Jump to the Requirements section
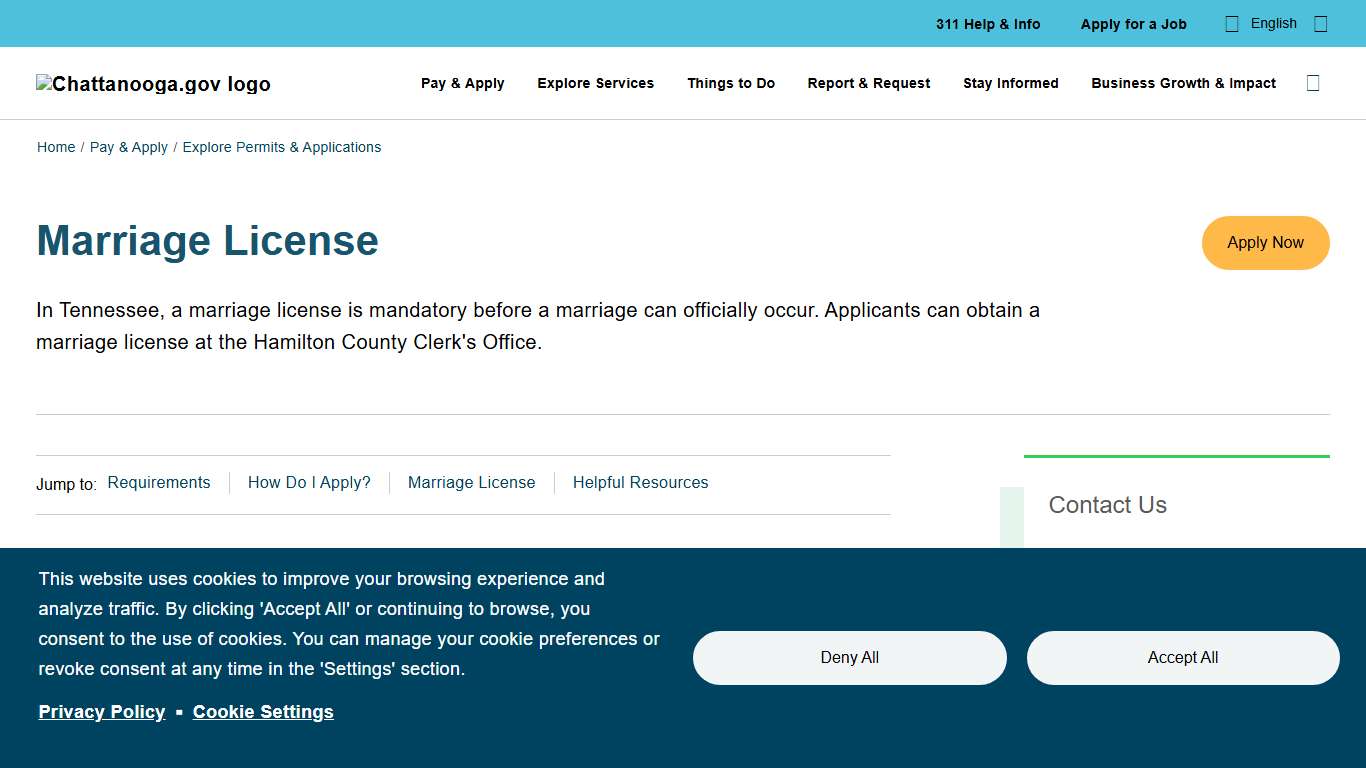 coord(159,482)
